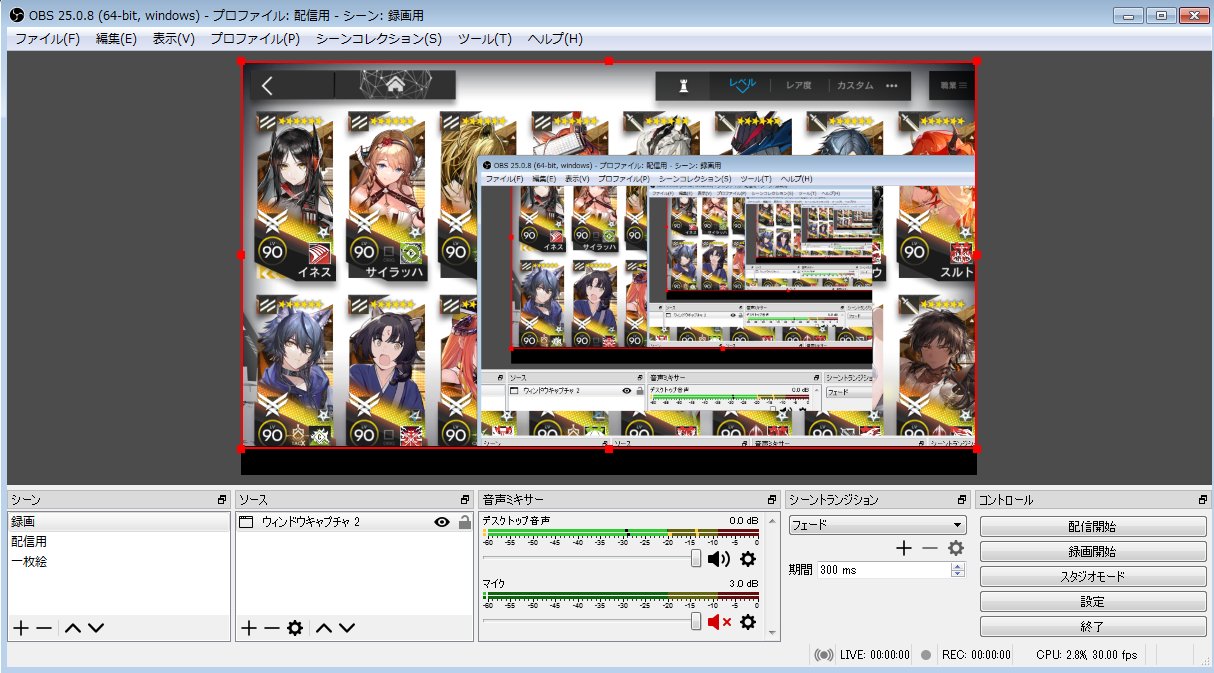Click the CPU: 2.8%, 30.00 fps status text

pos(1086,655)
